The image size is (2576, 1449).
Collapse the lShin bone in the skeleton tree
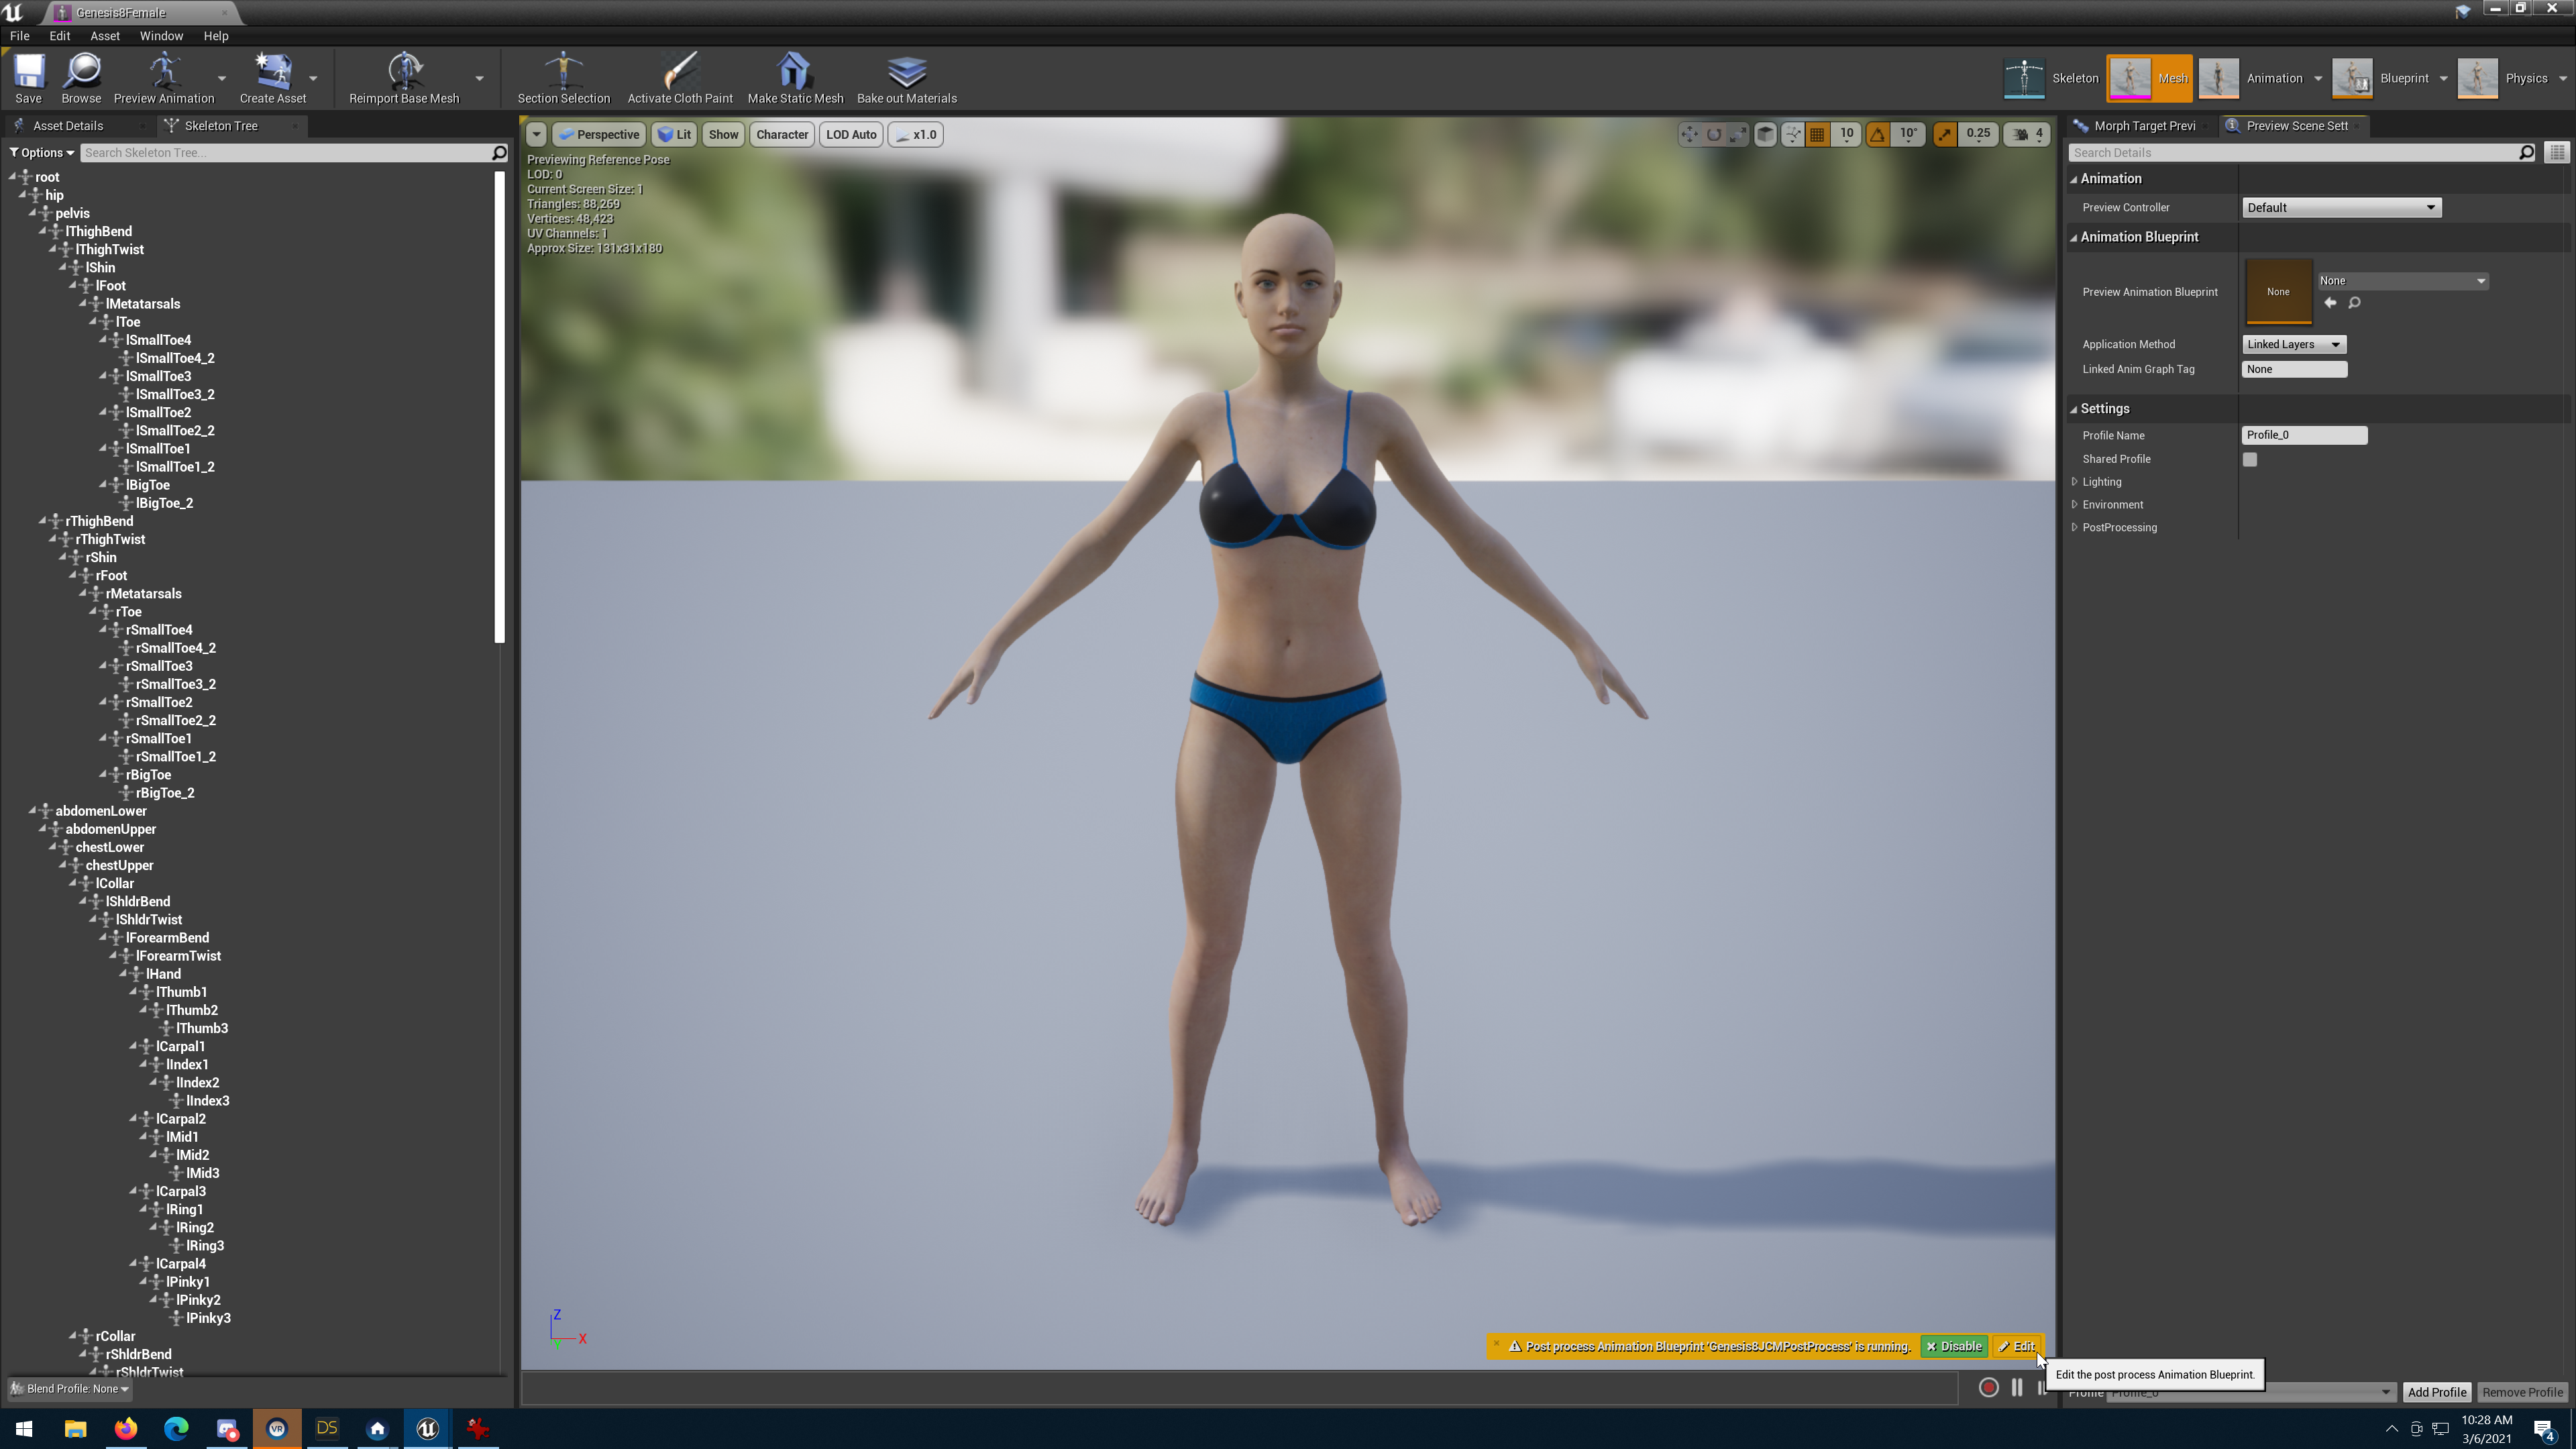[x=64, y=267]
